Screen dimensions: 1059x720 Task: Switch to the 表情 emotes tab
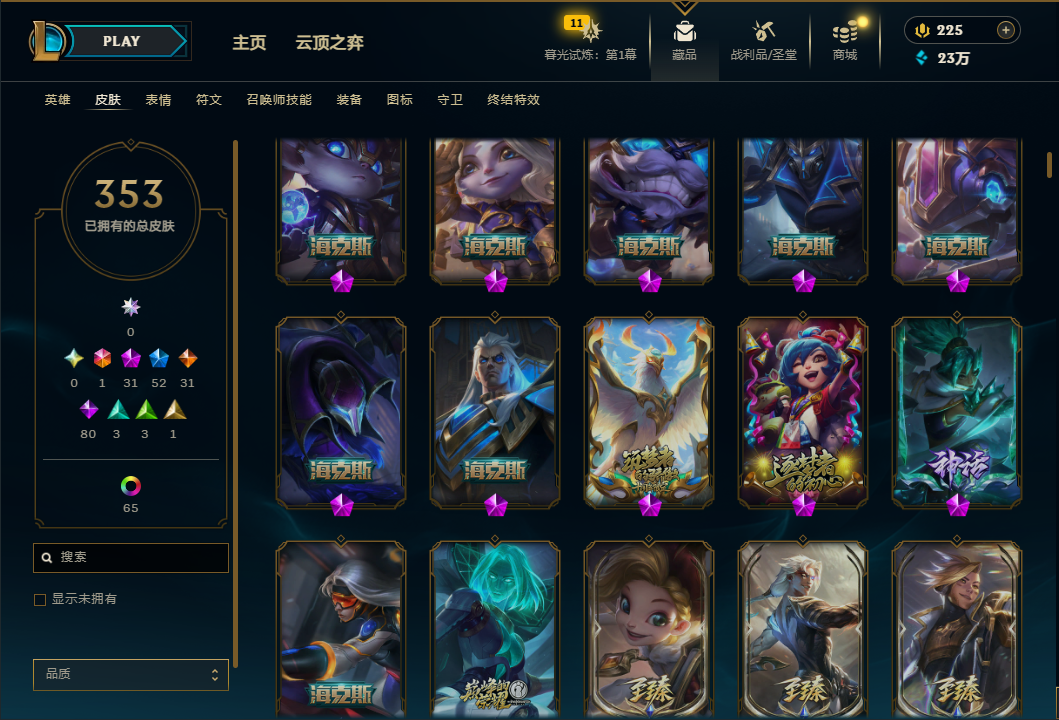pyautogui.click(x=158, y=100)
